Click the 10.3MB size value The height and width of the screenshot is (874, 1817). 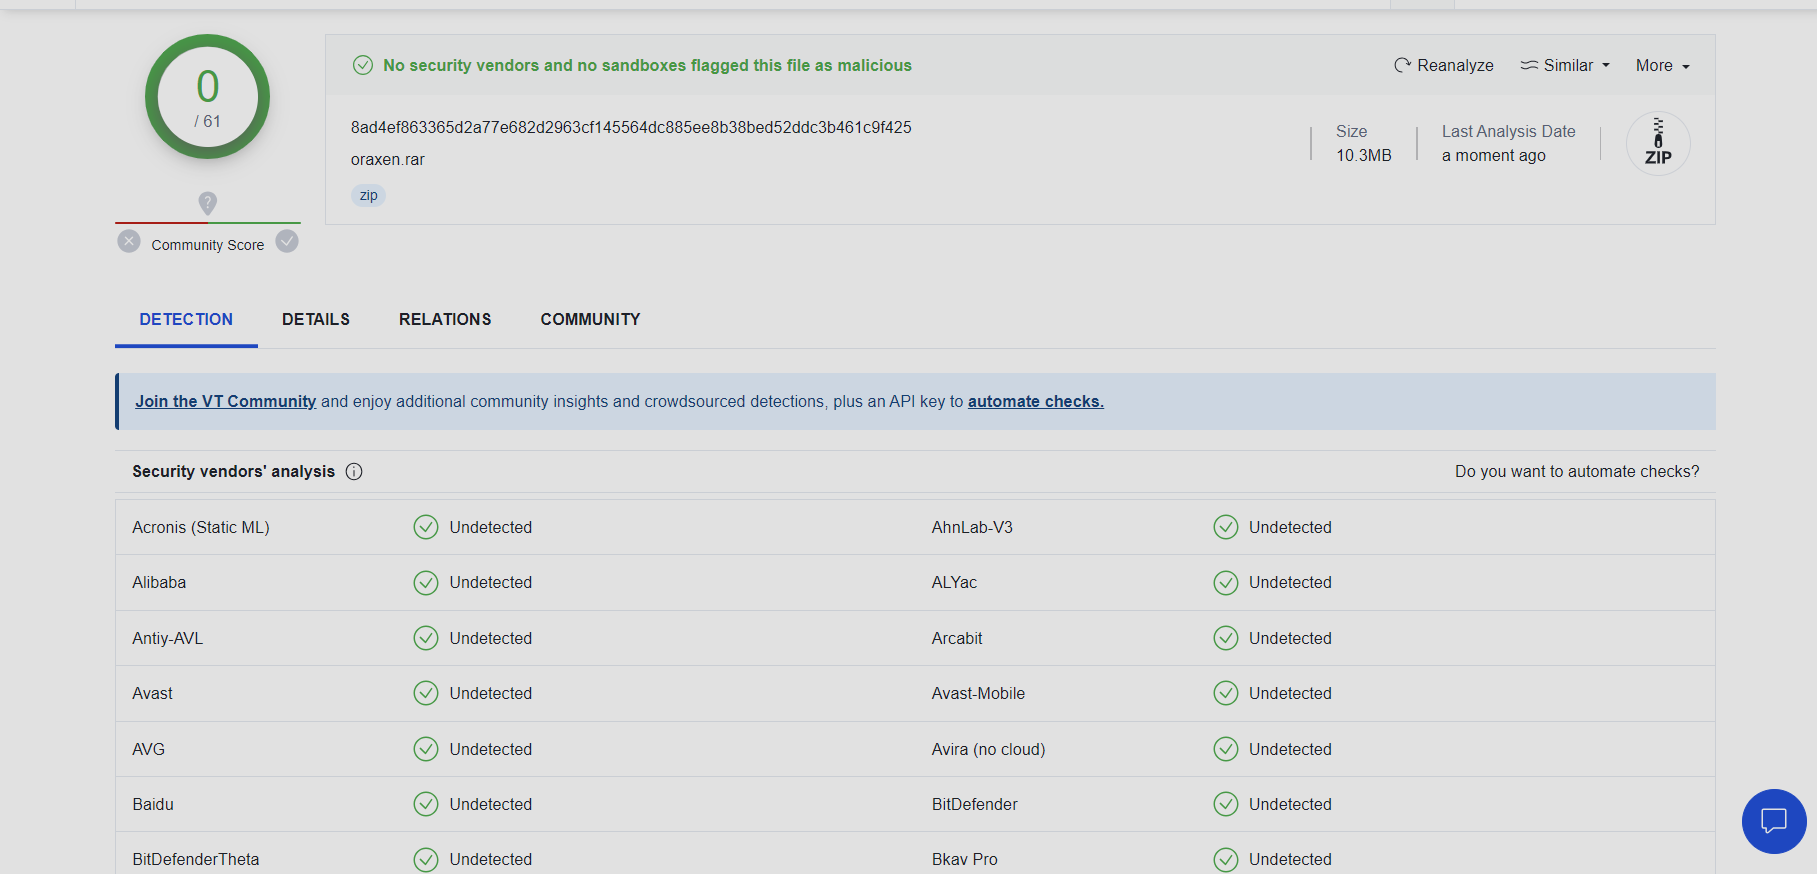[1364, 155]
